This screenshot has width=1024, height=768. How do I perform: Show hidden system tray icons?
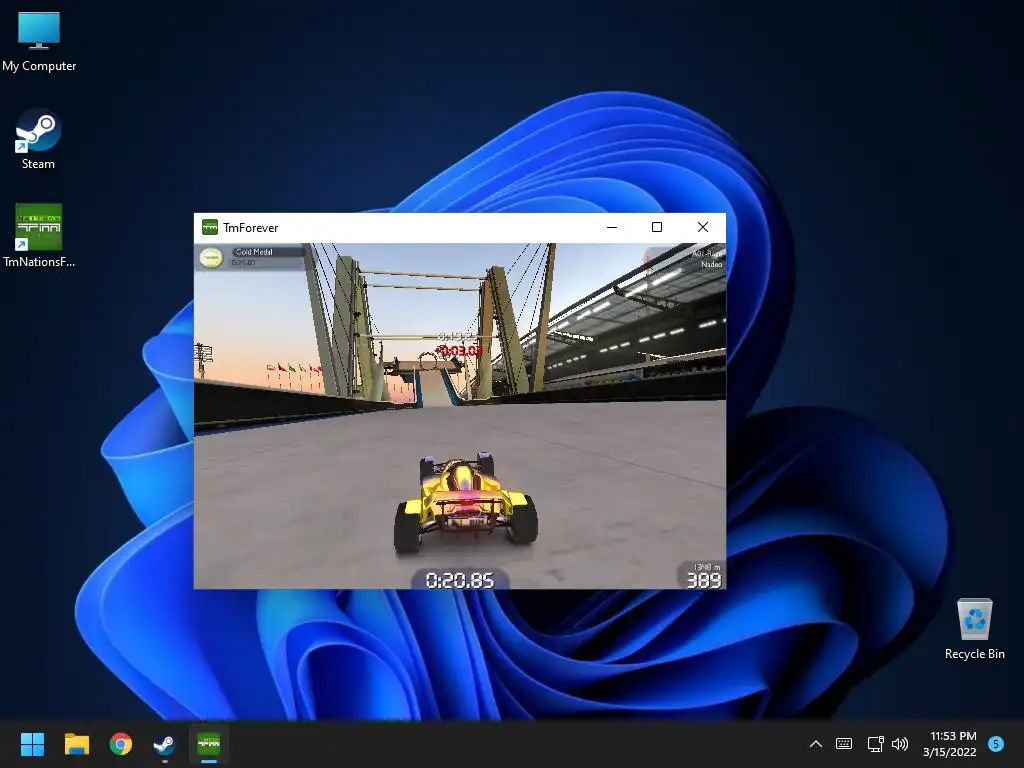816,744
